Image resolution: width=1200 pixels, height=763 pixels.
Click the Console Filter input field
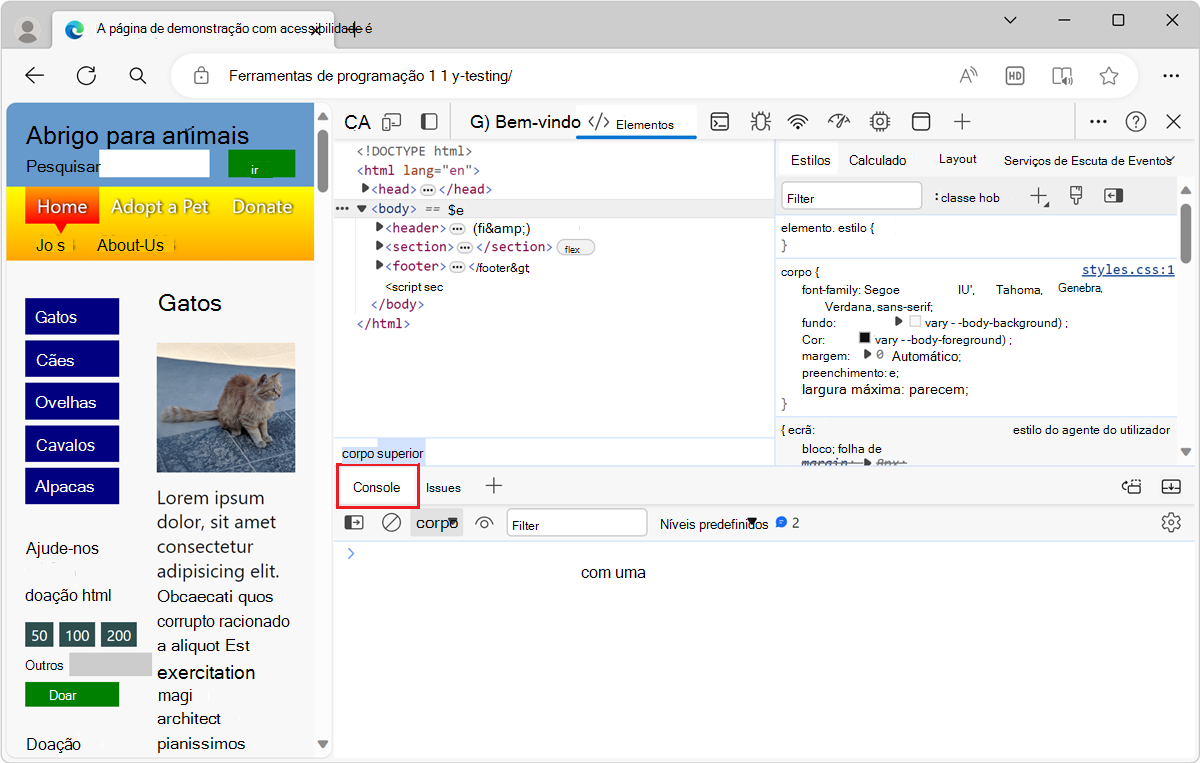[577, 523]
